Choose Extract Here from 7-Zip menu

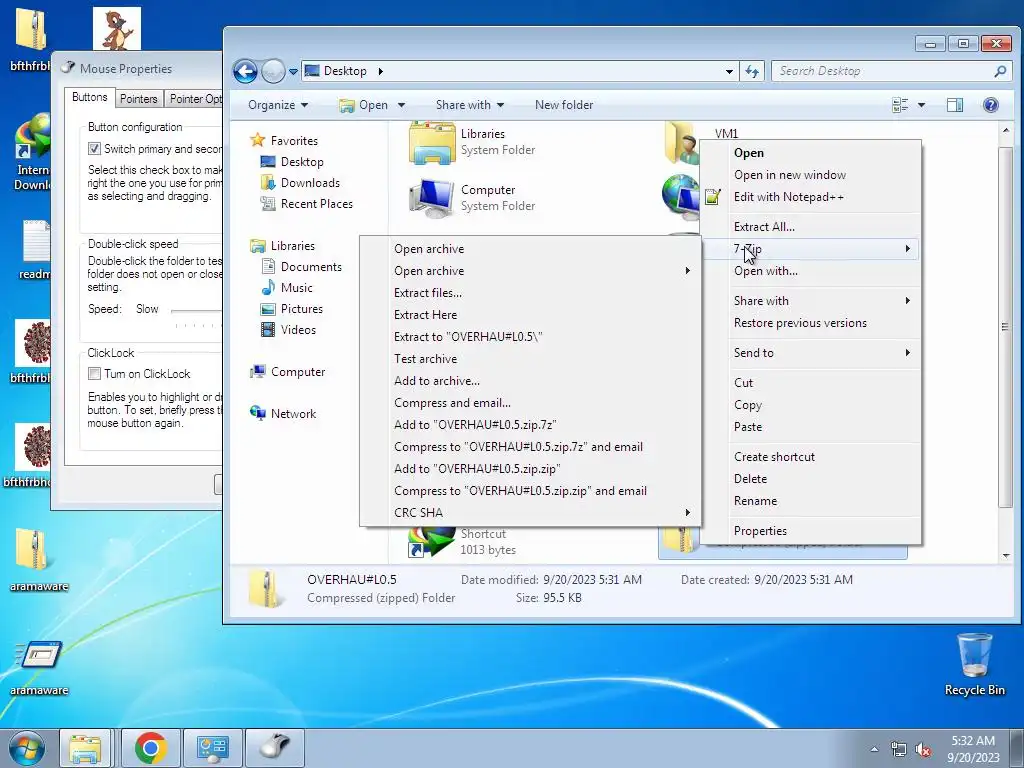click(x=531, y=315)
